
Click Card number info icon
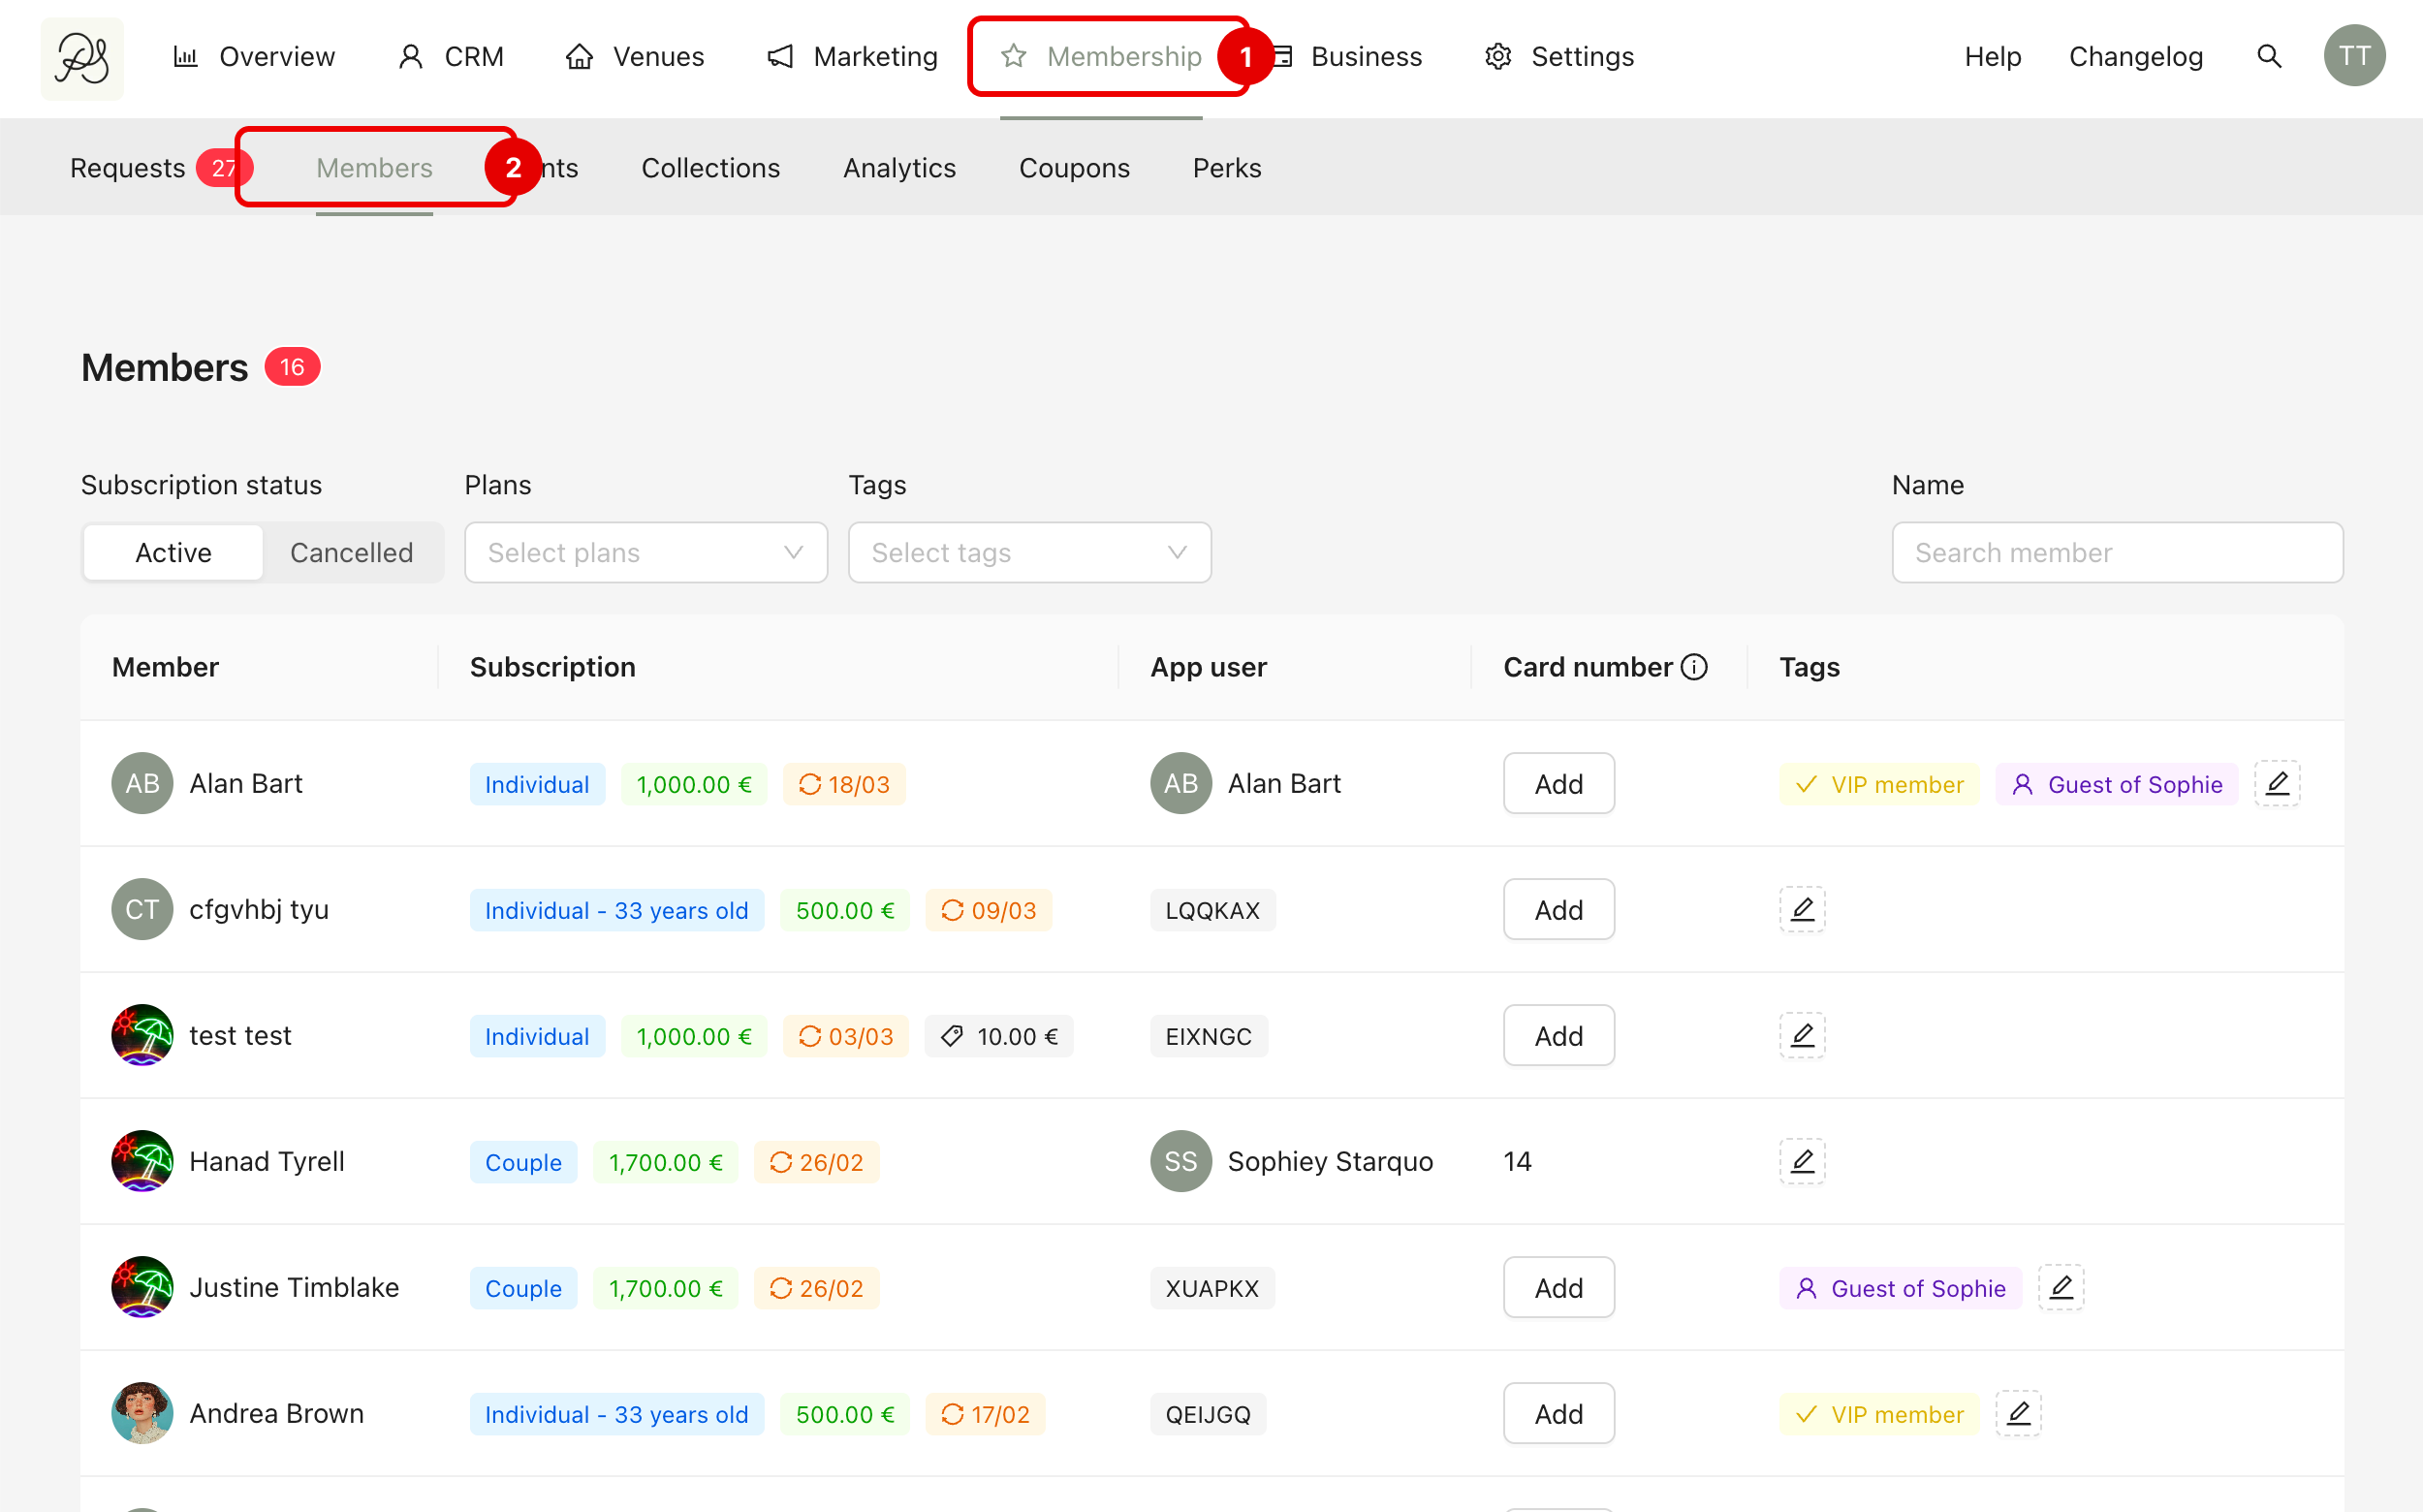click(x=1694, y=667)
